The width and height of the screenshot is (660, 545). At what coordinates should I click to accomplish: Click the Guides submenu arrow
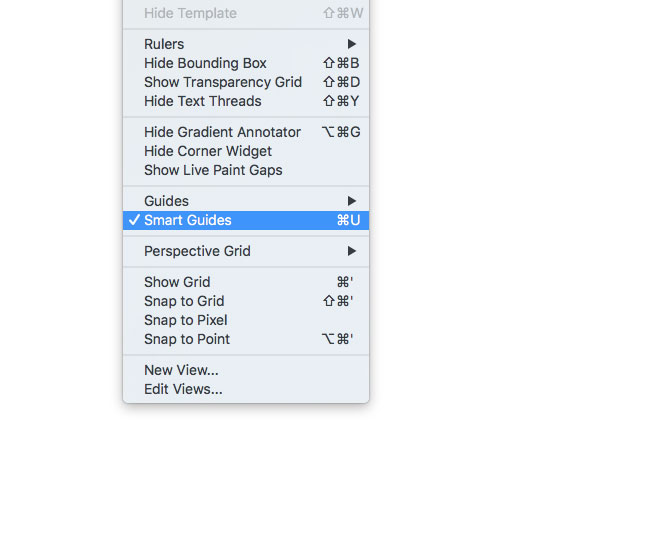click(352, 201)
